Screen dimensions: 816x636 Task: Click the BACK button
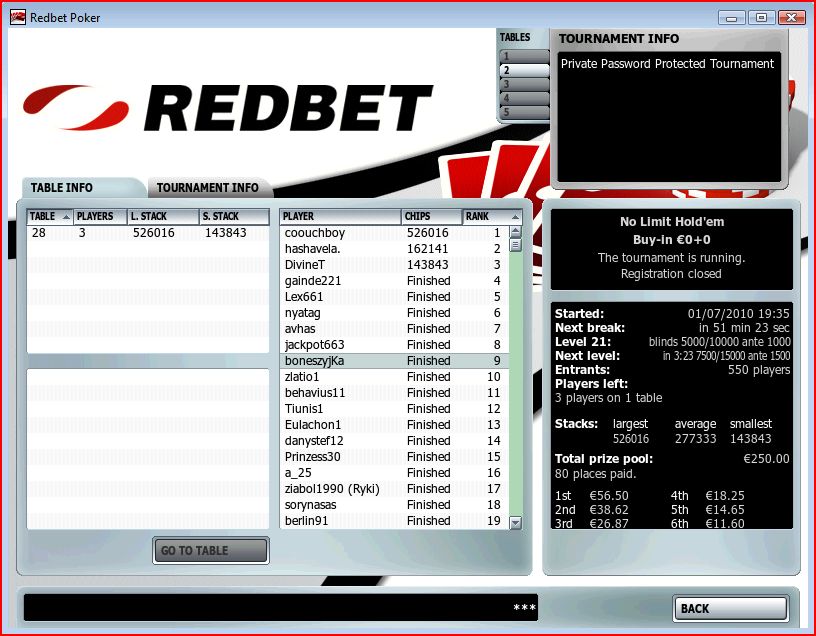coord(730,608)
